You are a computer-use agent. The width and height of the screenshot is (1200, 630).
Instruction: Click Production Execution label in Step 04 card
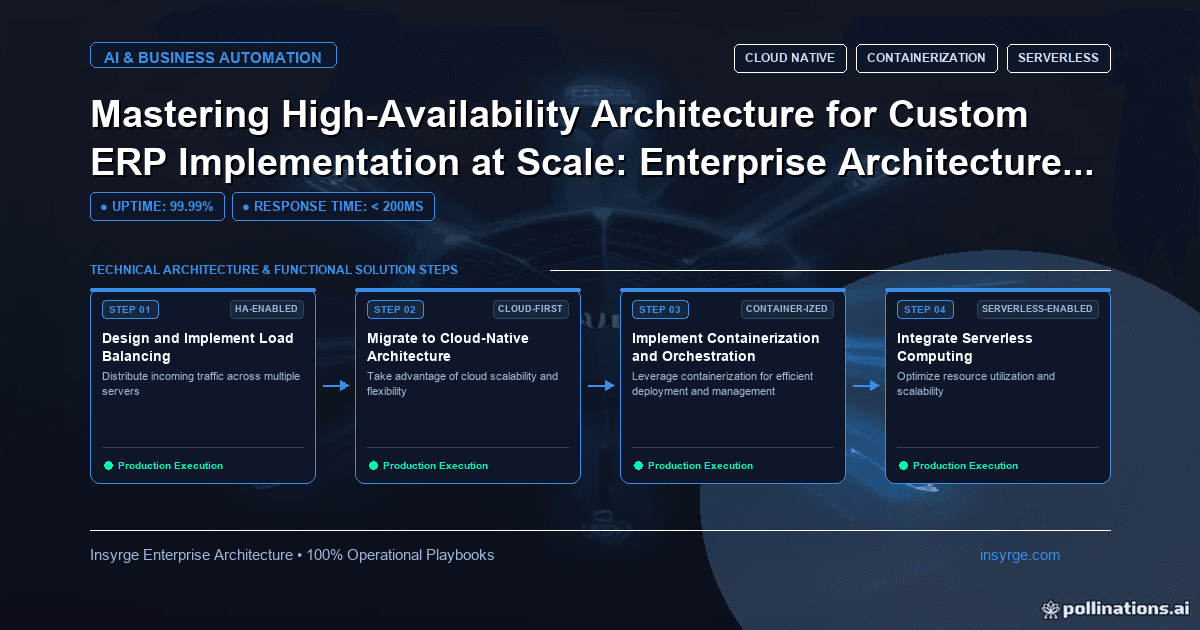(965, 466)
